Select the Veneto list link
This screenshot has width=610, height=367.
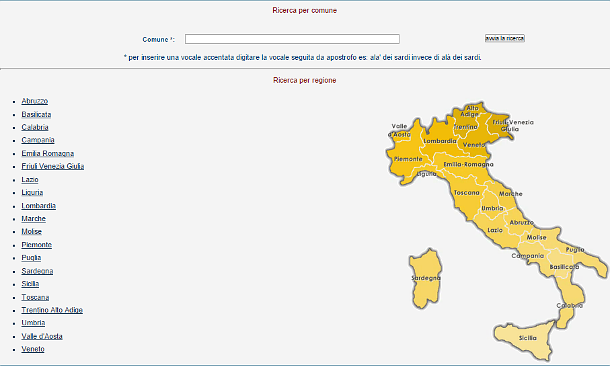click(33, 349)
